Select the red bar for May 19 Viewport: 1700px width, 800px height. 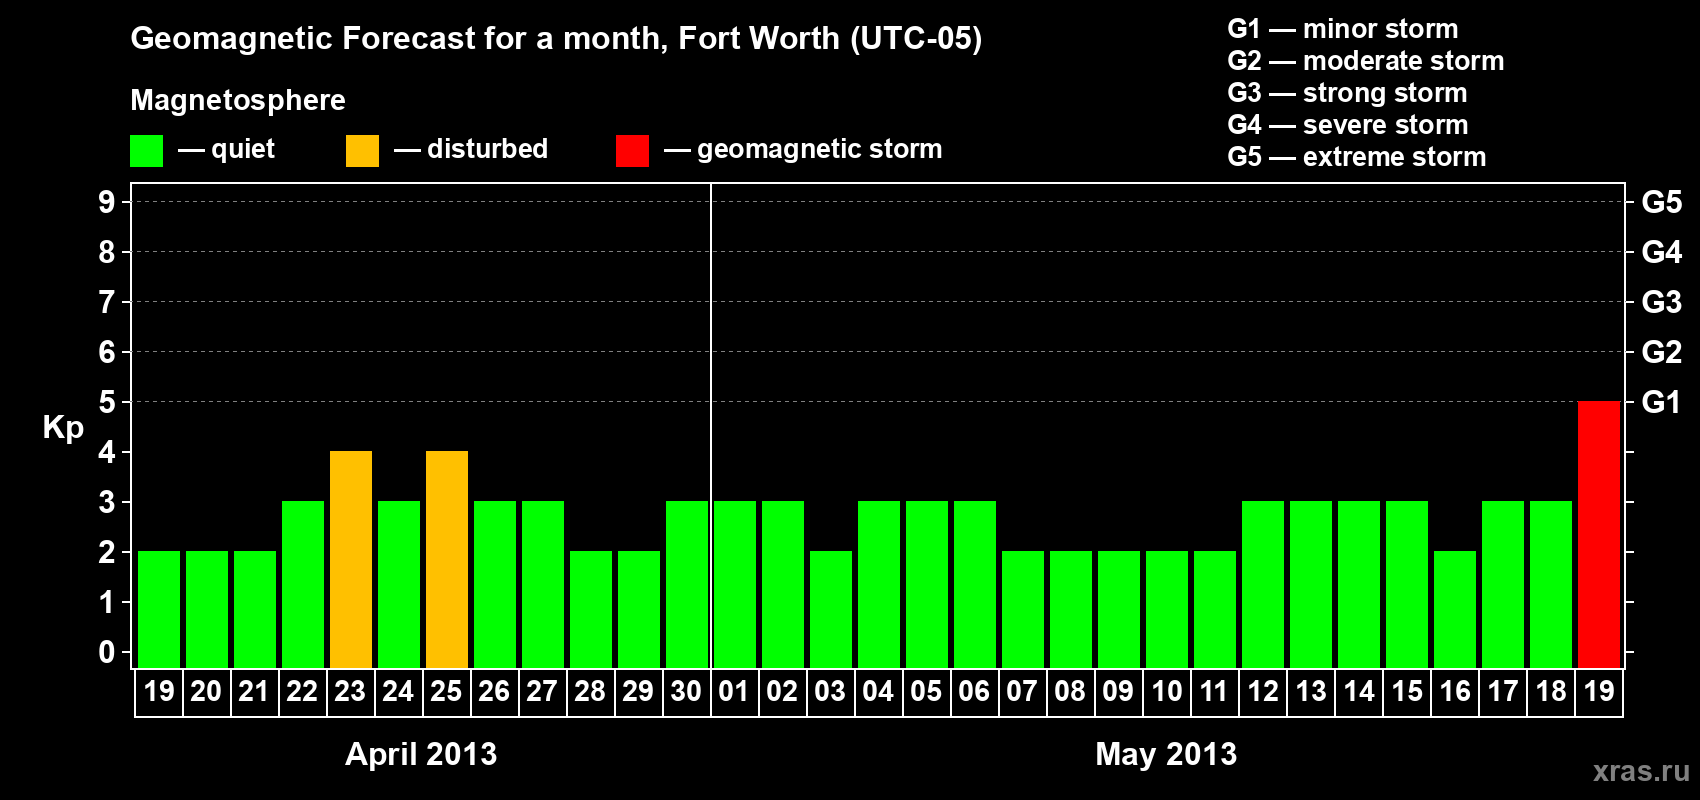[1599, 534]
